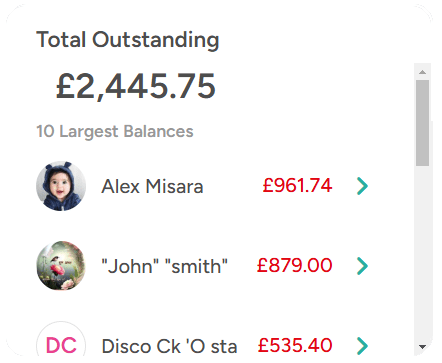Click the scrollbar down arrow
The width and height of the screenshot is (442, 363).
pos(422,347)
